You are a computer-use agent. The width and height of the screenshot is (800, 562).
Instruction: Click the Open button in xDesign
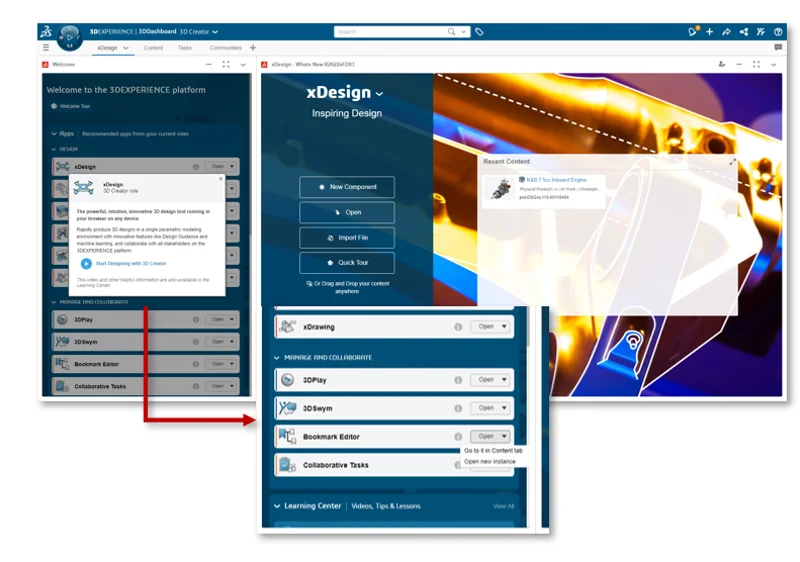click(347, 212)
